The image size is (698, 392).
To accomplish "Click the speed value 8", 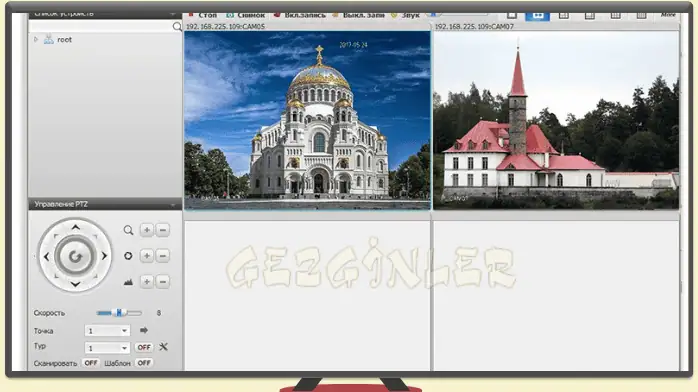I will pos(158,313).
